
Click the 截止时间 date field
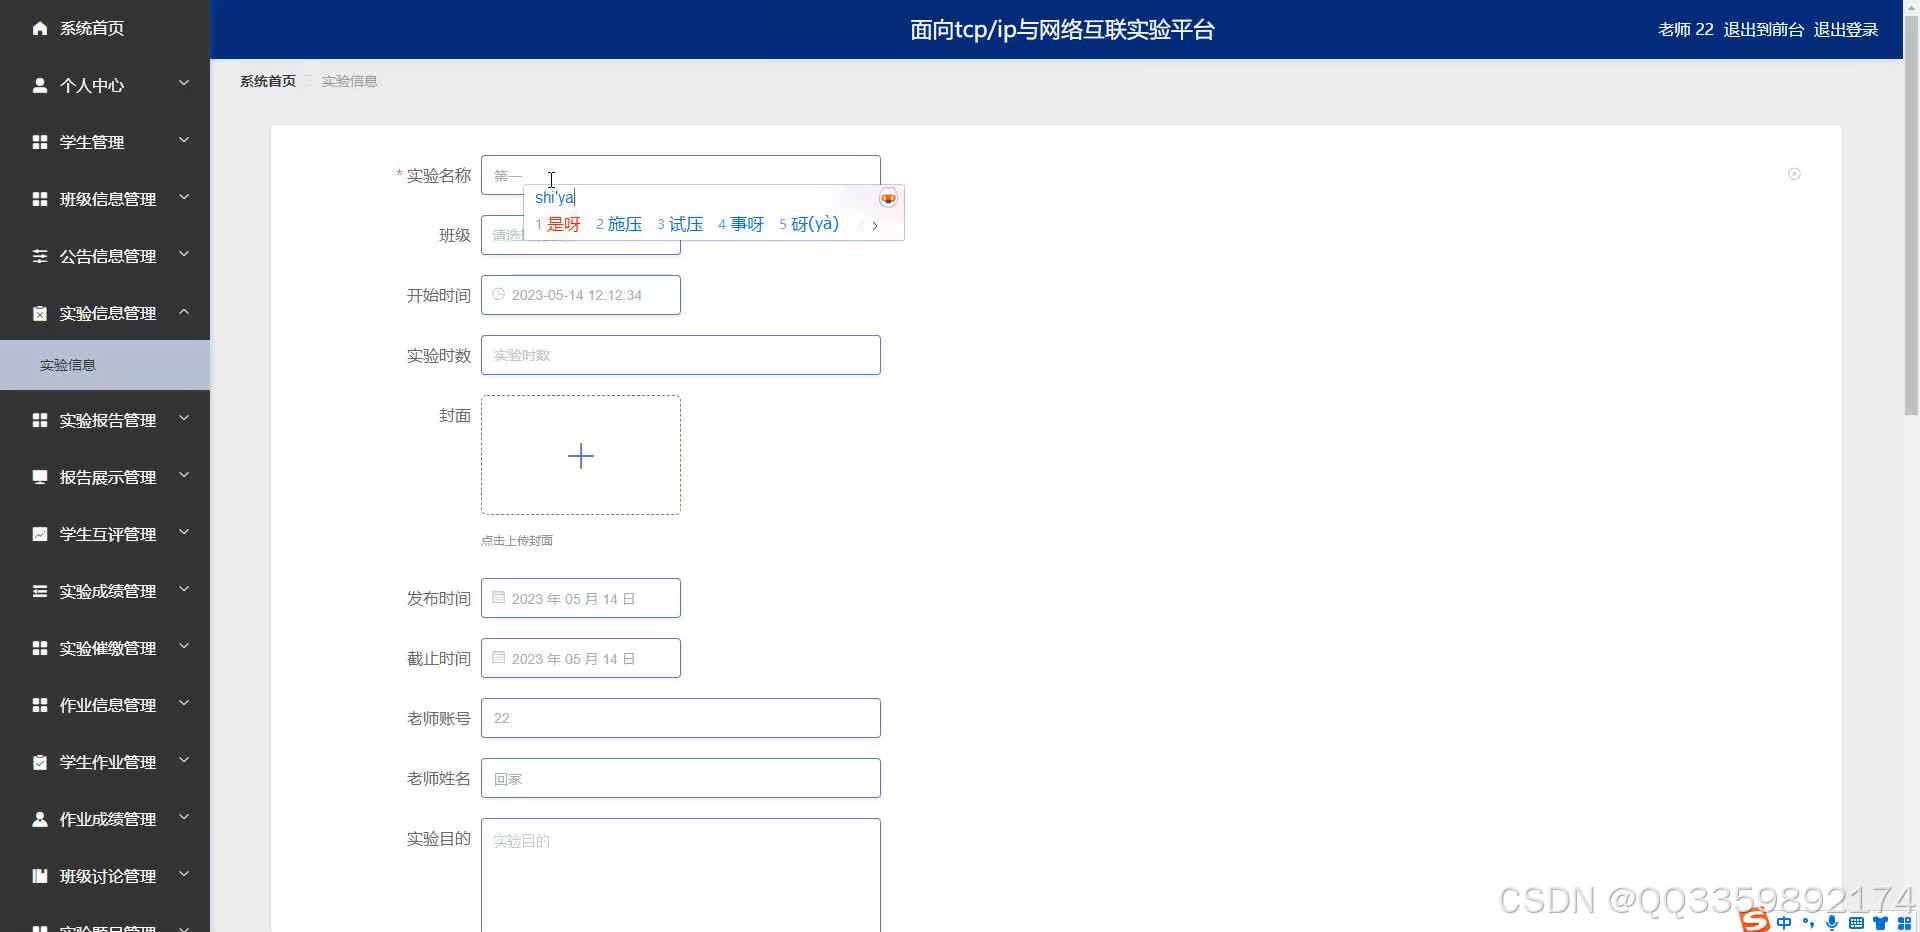coord(581,658)
